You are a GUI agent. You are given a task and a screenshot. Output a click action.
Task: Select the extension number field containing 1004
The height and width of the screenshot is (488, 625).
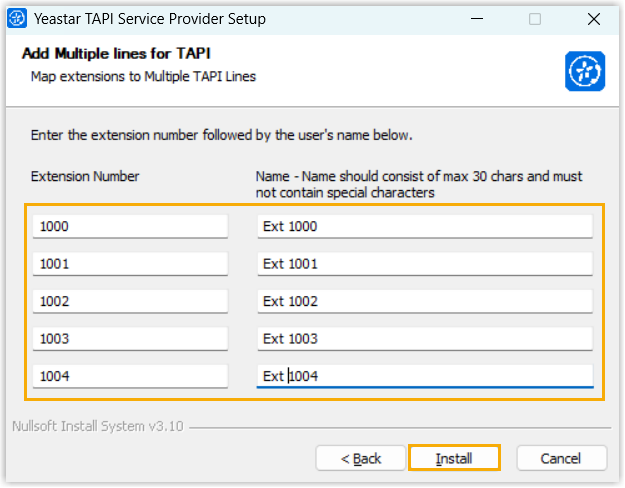pyautogui.click(x=130, y=376)
